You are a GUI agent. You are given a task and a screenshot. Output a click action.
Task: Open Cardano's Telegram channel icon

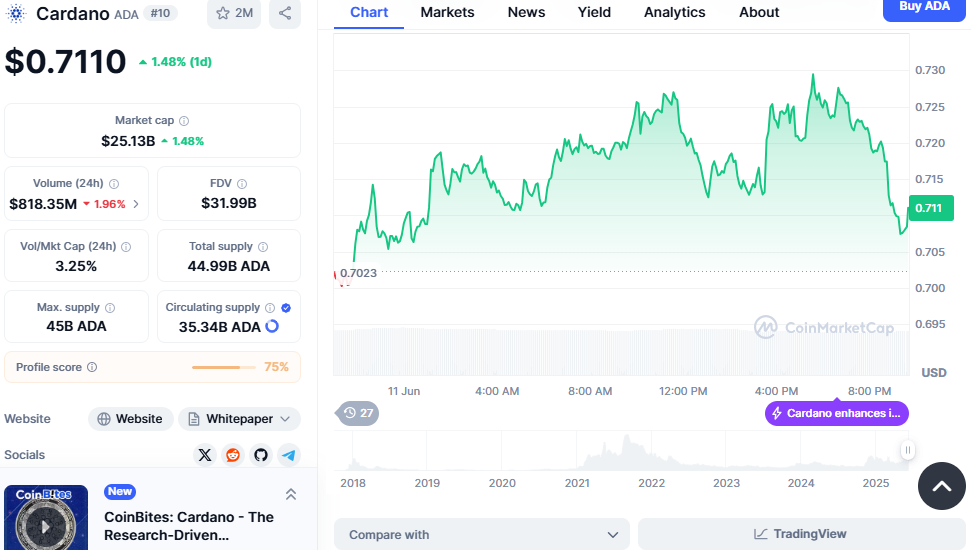coord(289,455)
